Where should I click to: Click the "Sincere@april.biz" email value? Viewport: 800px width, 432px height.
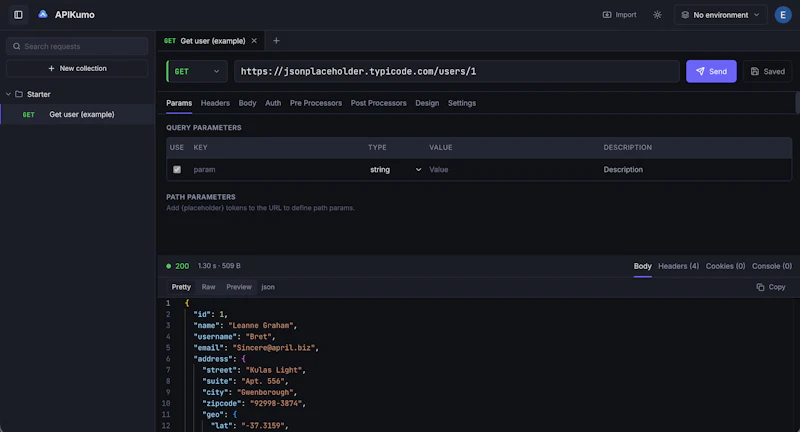click(x=273, y=348)
